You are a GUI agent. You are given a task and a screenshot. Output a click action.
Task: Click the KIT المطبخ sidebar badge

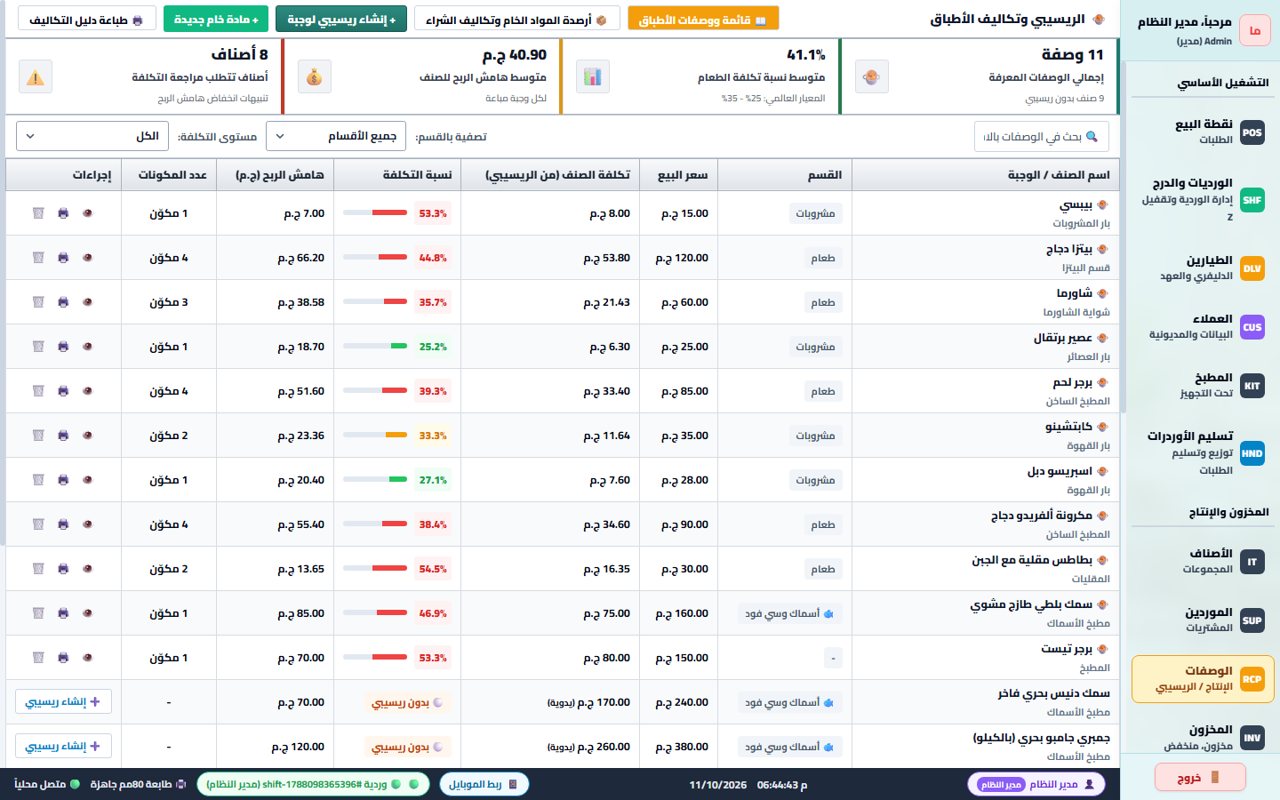point(1252,385)
